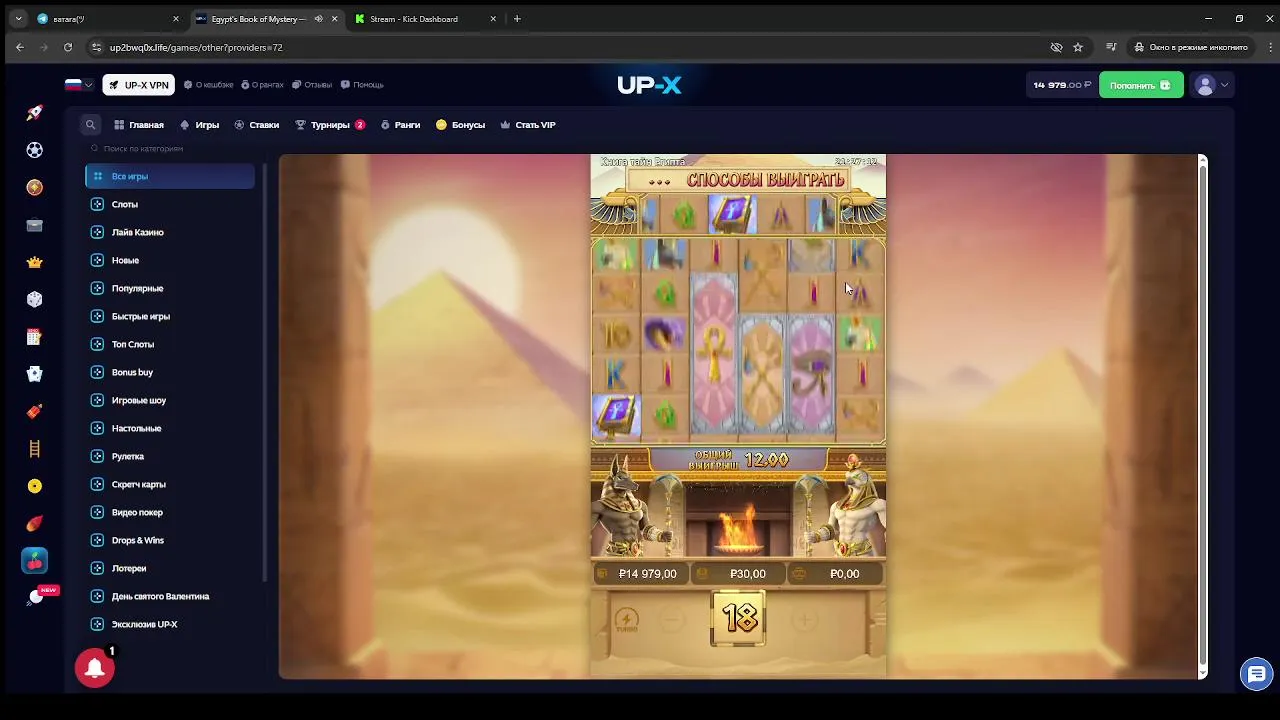Image resolution: width=1280 pixels, height=720 pixels.
Task: Select the Эксклюзив UP-X category
Action: 170,624
